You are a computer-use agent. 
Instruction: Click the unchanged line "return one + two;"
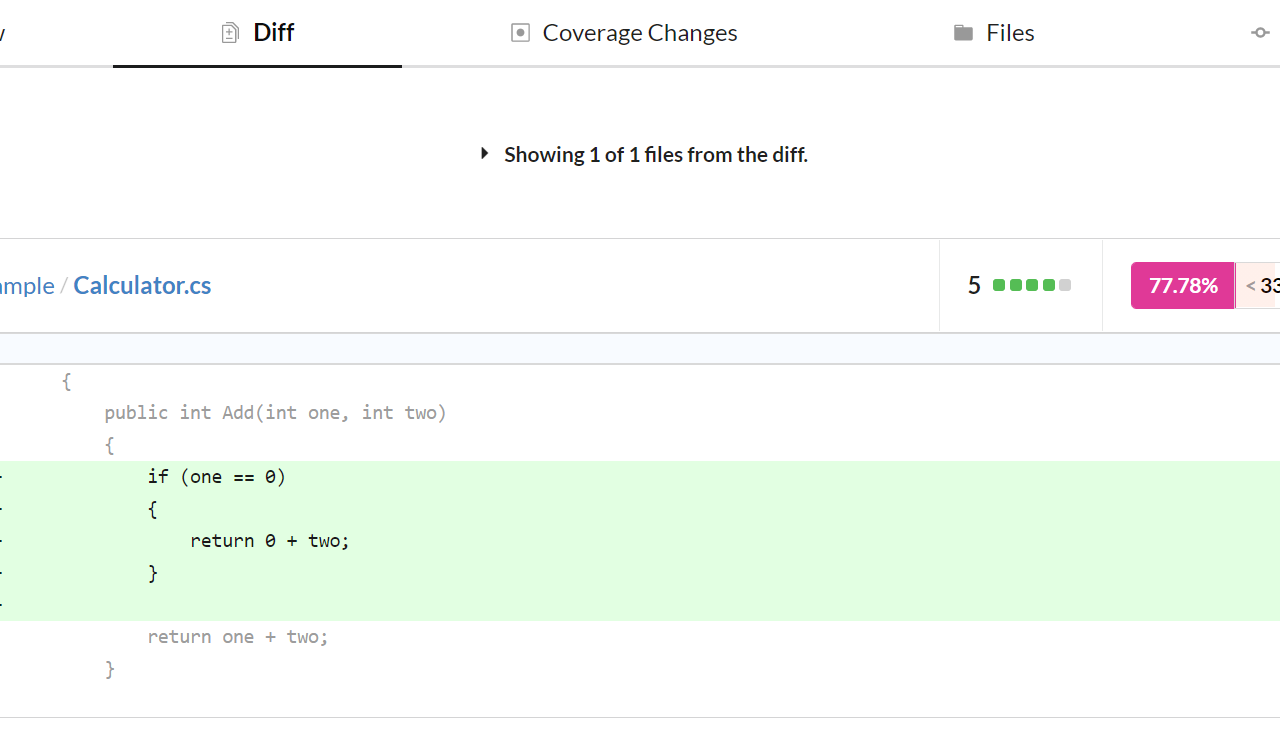pyautogui.click(x=238, y=637)
